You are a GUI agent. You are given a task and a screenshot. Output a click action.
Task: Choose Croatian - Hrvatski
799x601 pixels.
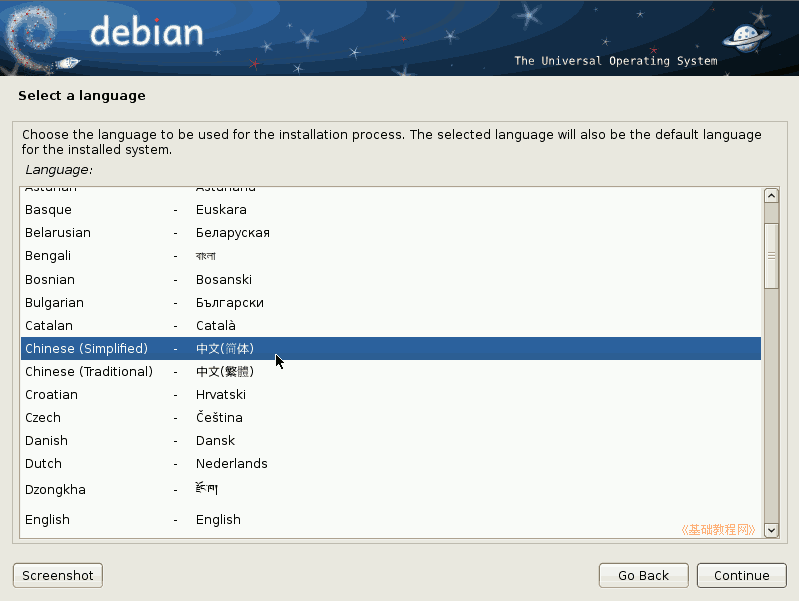tap(391, 395)
